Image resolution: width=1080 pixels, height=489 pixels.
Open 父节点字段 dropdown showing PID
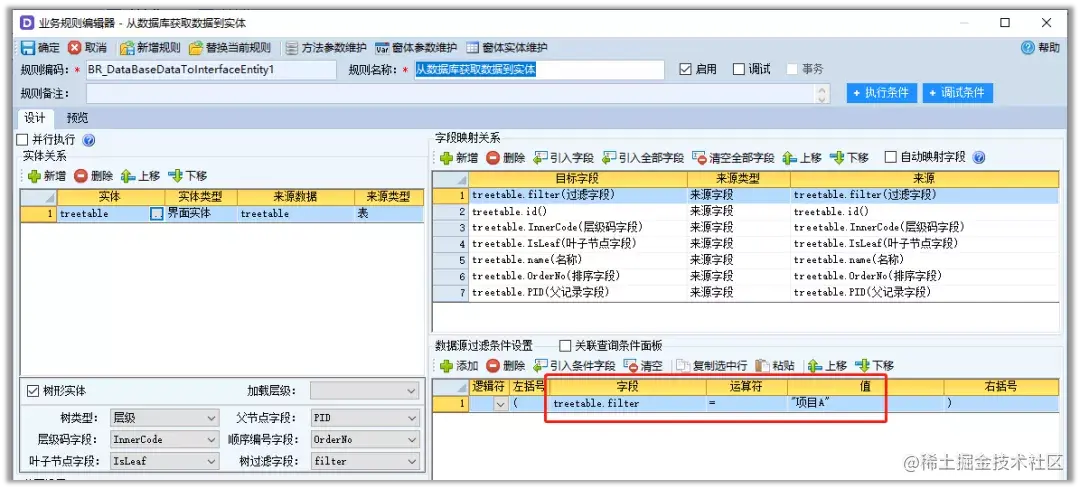tap(364, 417)
